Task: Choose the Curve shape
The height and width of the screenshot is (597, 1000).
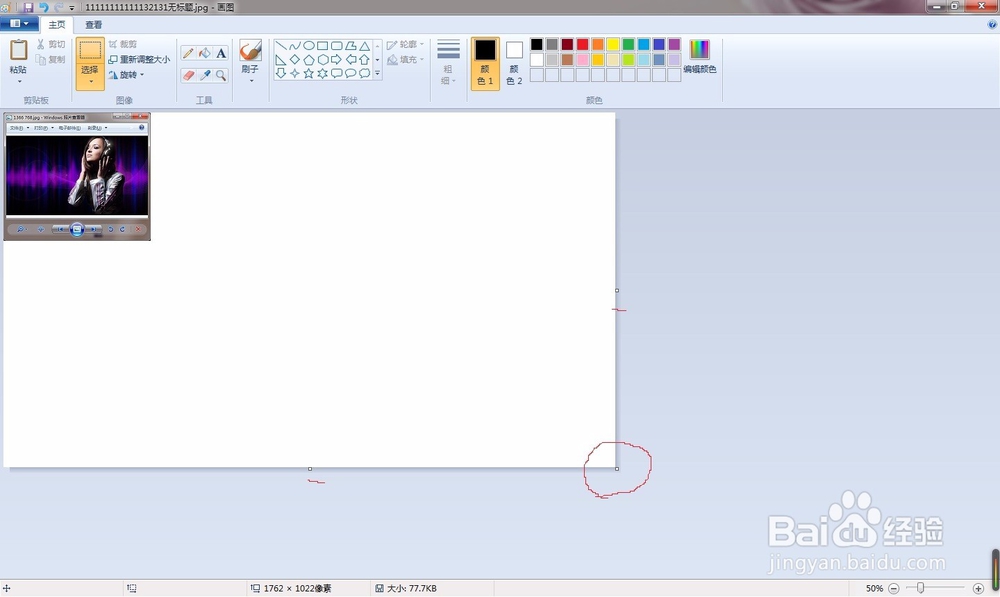Action: click(295, 46)
